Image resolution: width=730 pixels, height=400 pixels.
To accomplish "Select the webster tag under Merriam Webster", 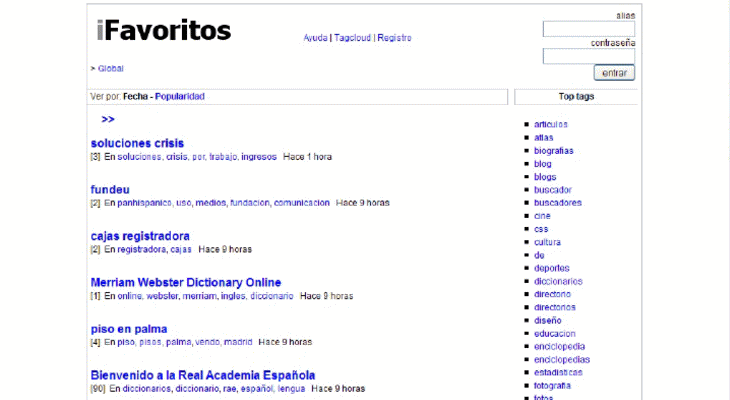I will click(x=162, y=296).
